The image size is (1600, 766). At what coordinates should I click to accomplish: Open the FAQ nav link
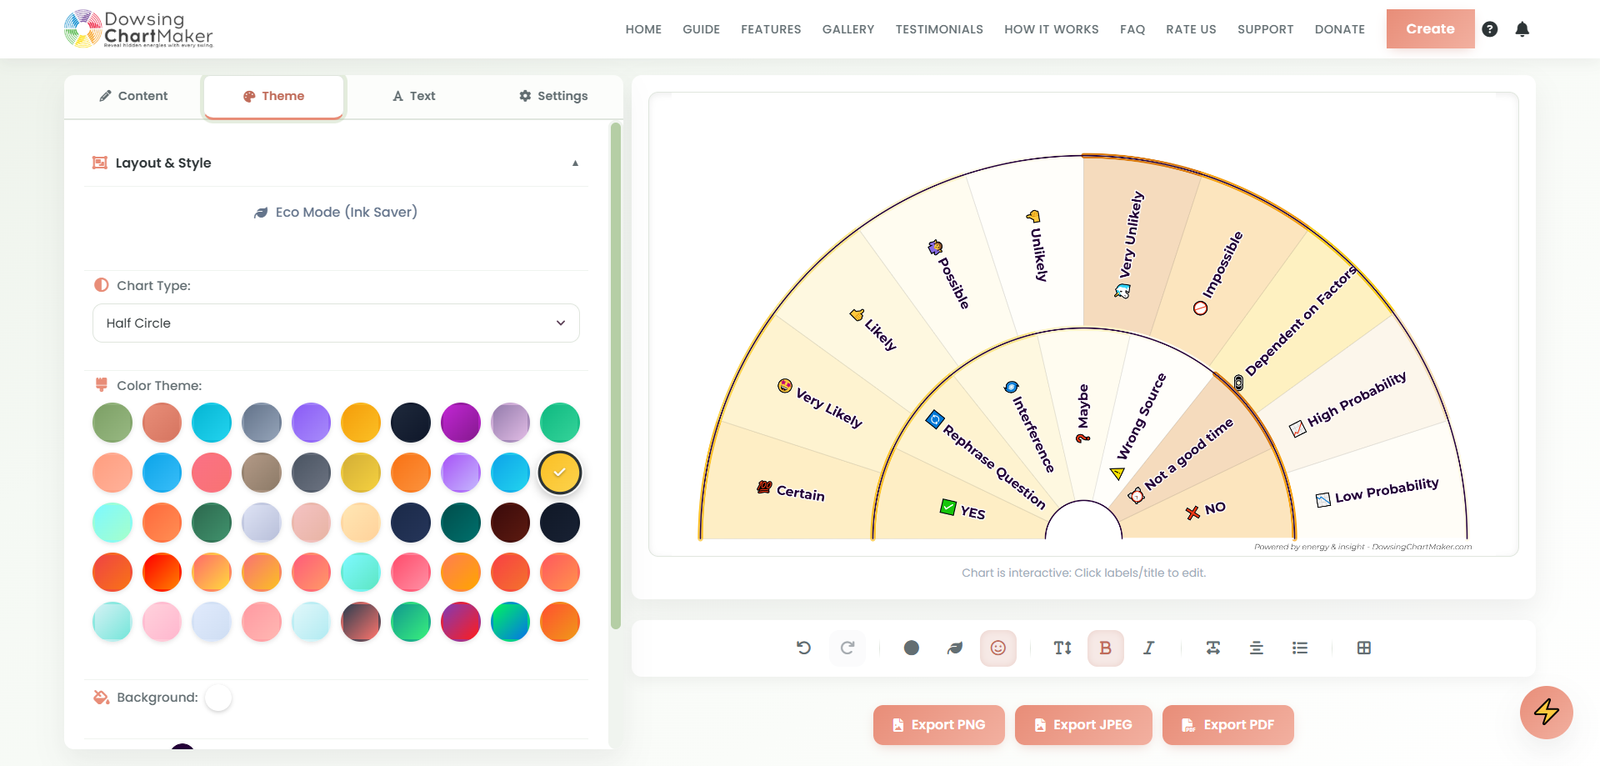1132,29
